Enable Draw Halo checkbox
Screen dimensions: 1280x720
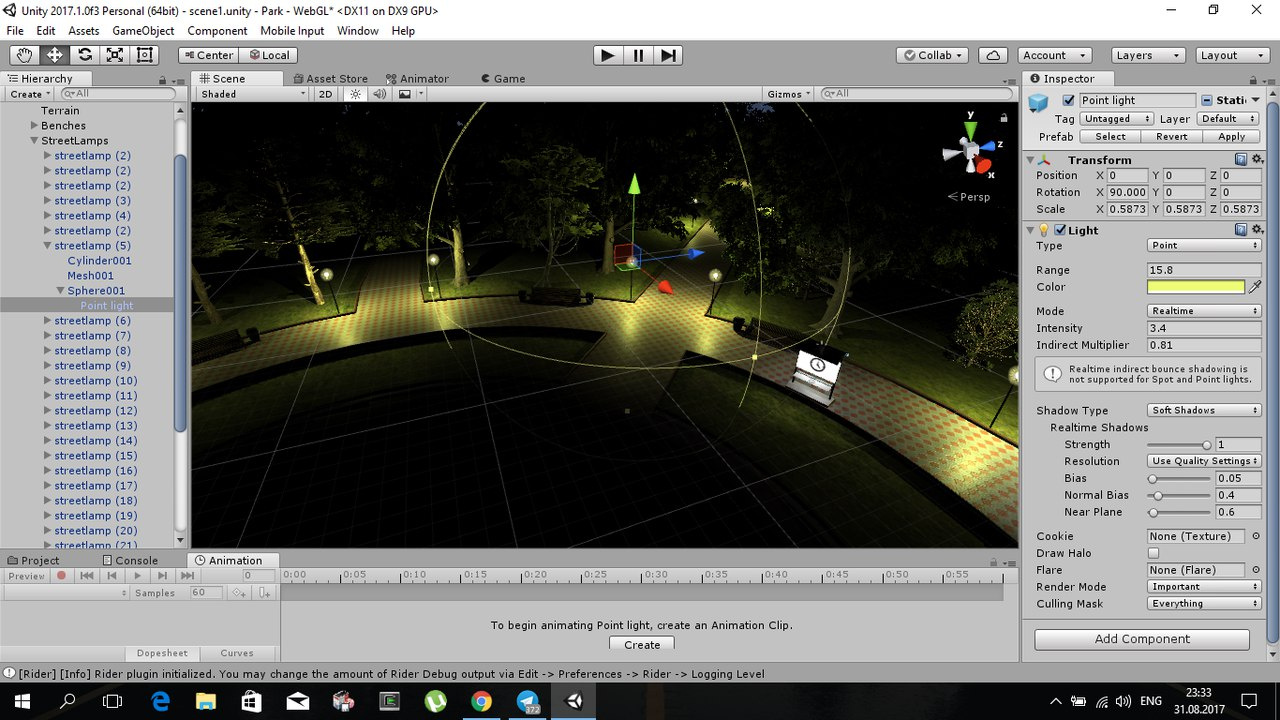[x=1153, y=553]
